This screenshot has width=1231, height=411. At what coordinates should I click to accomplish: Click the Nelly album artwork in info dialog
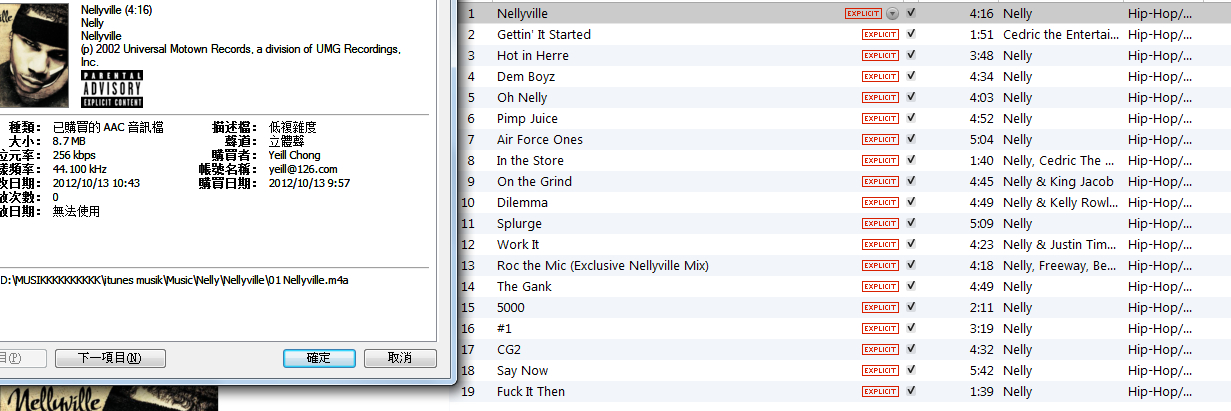click(35, 54)
